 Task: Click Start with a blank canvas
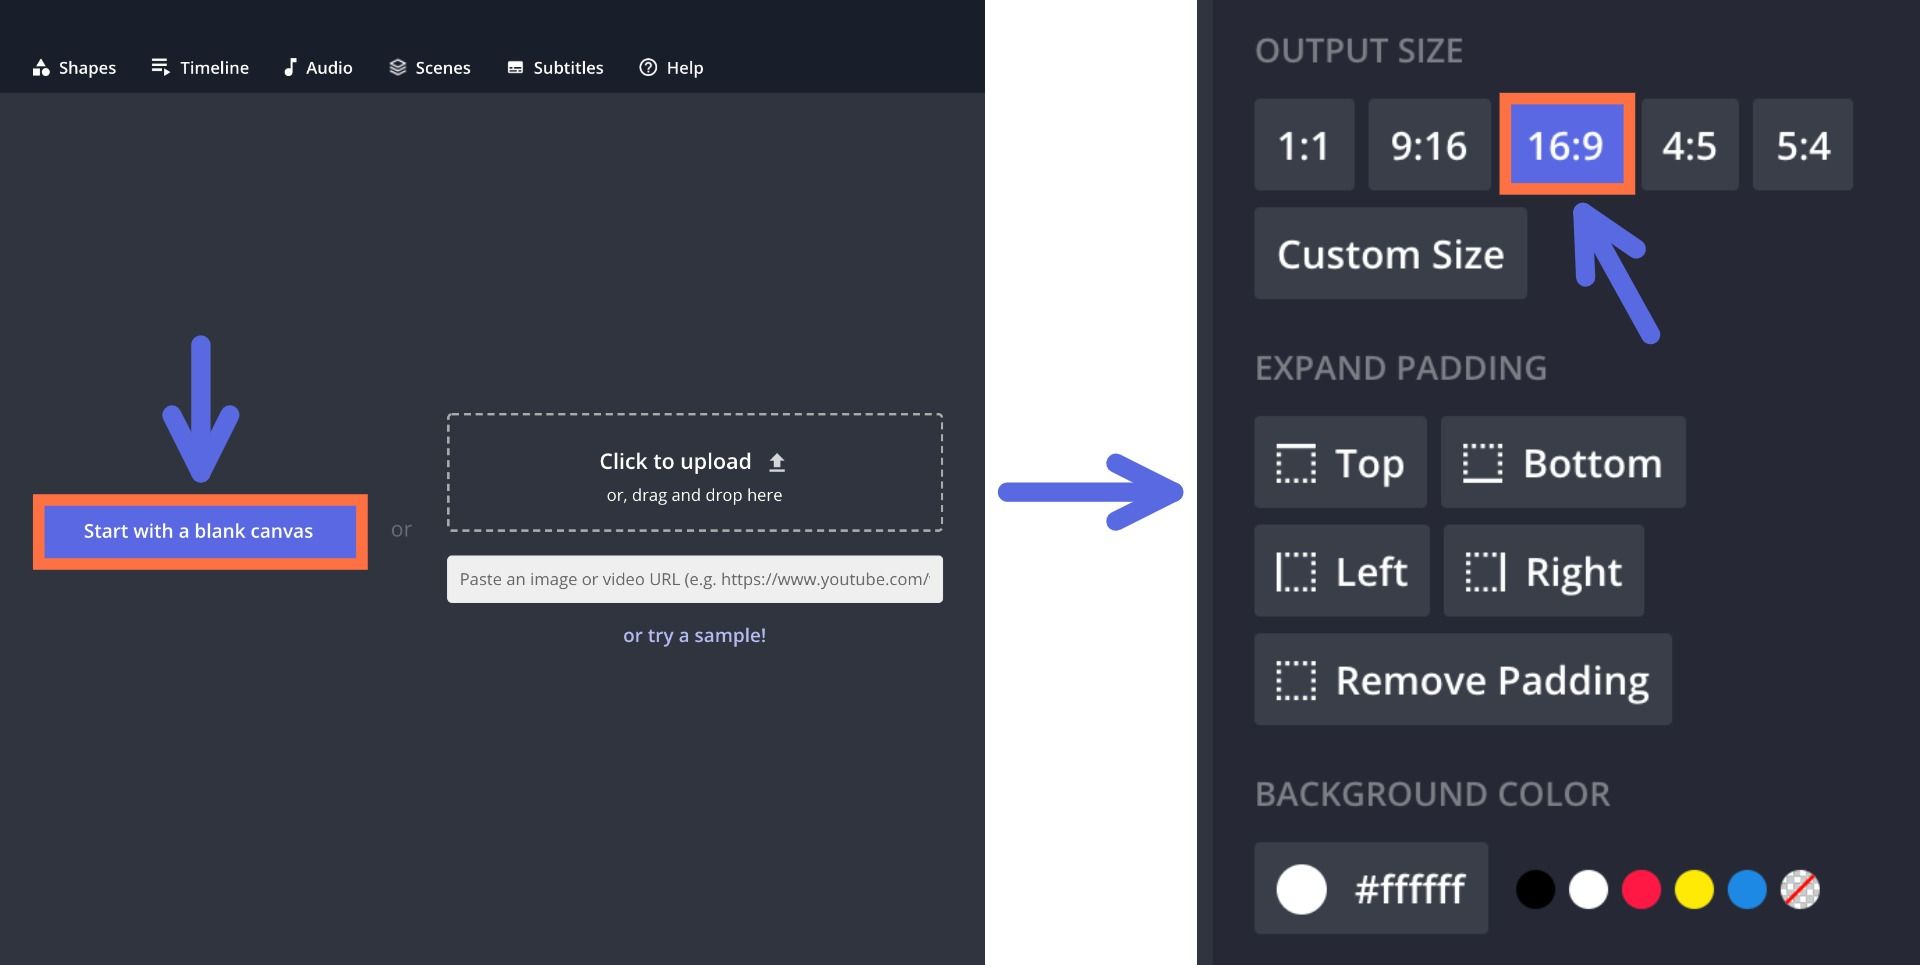199,531
